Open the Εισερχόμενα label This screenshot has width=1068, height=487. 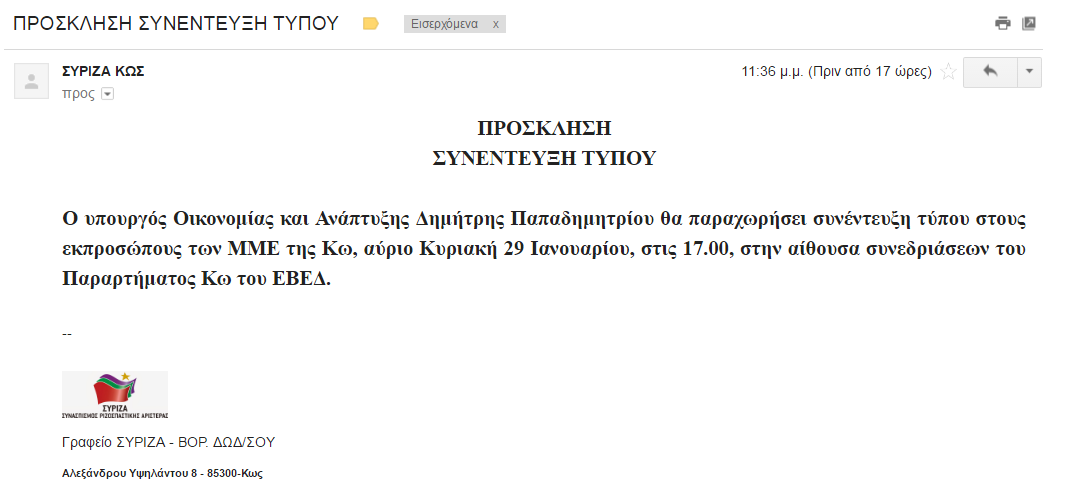tap(445, 24)
